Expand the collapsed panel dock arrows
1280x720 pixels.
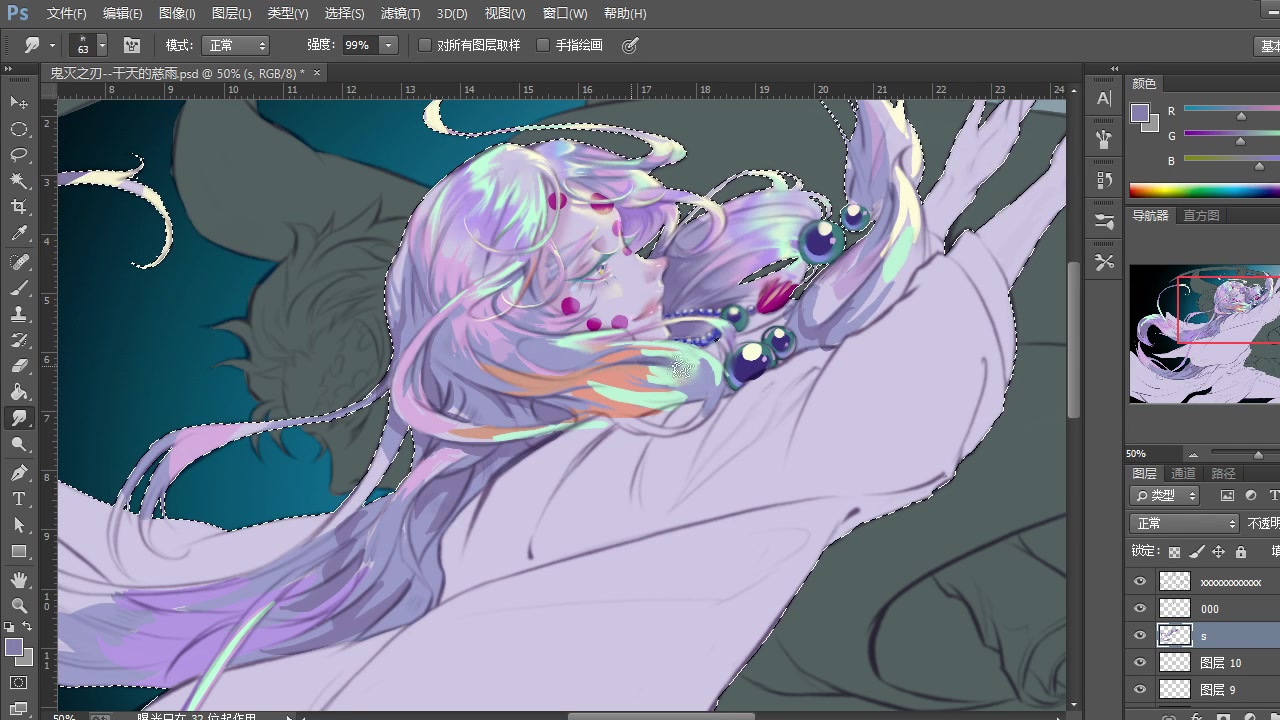pyautogui.click(x=1115, y=69)
